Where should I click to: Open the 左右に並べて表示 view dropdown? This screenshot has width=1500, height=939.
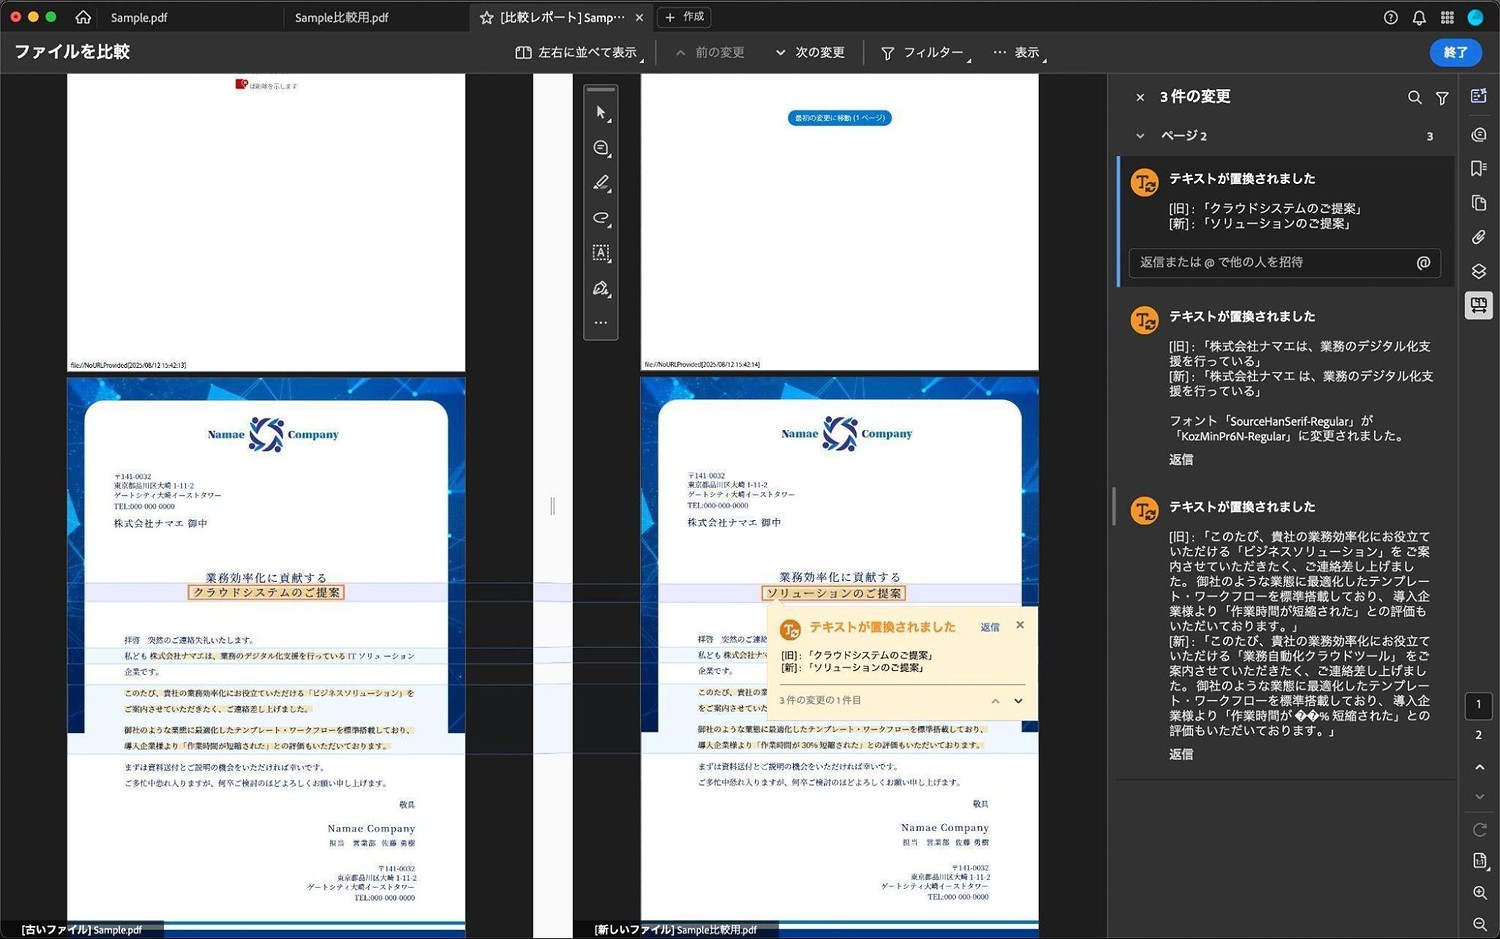pos(578,53)
